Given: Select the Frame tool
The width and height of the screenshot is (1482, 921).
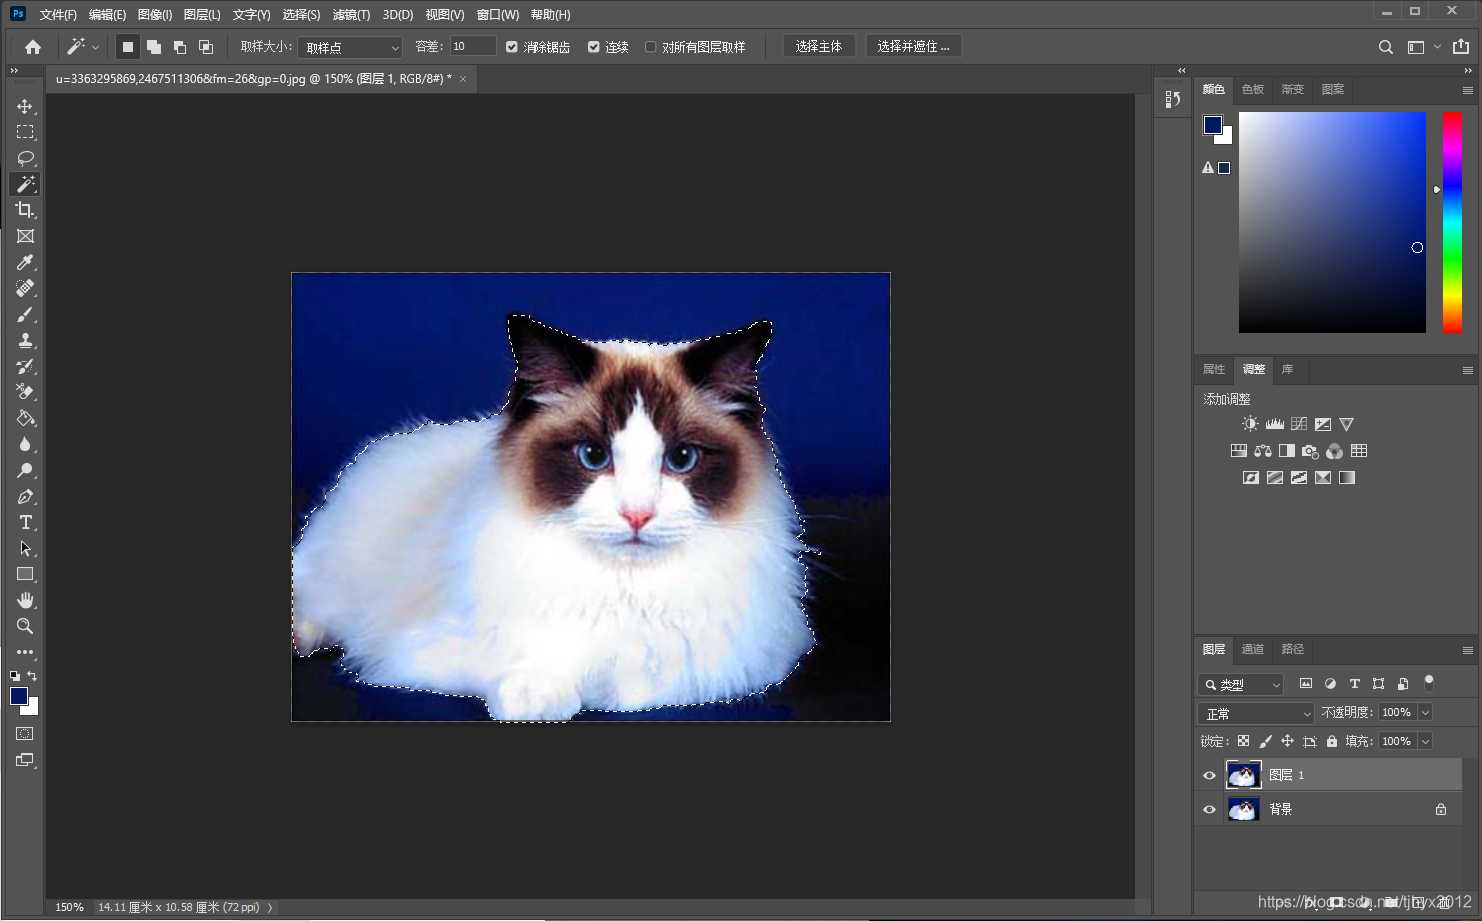Looking at the screenshot, I should pyautogui.click(x=25, y=236).
